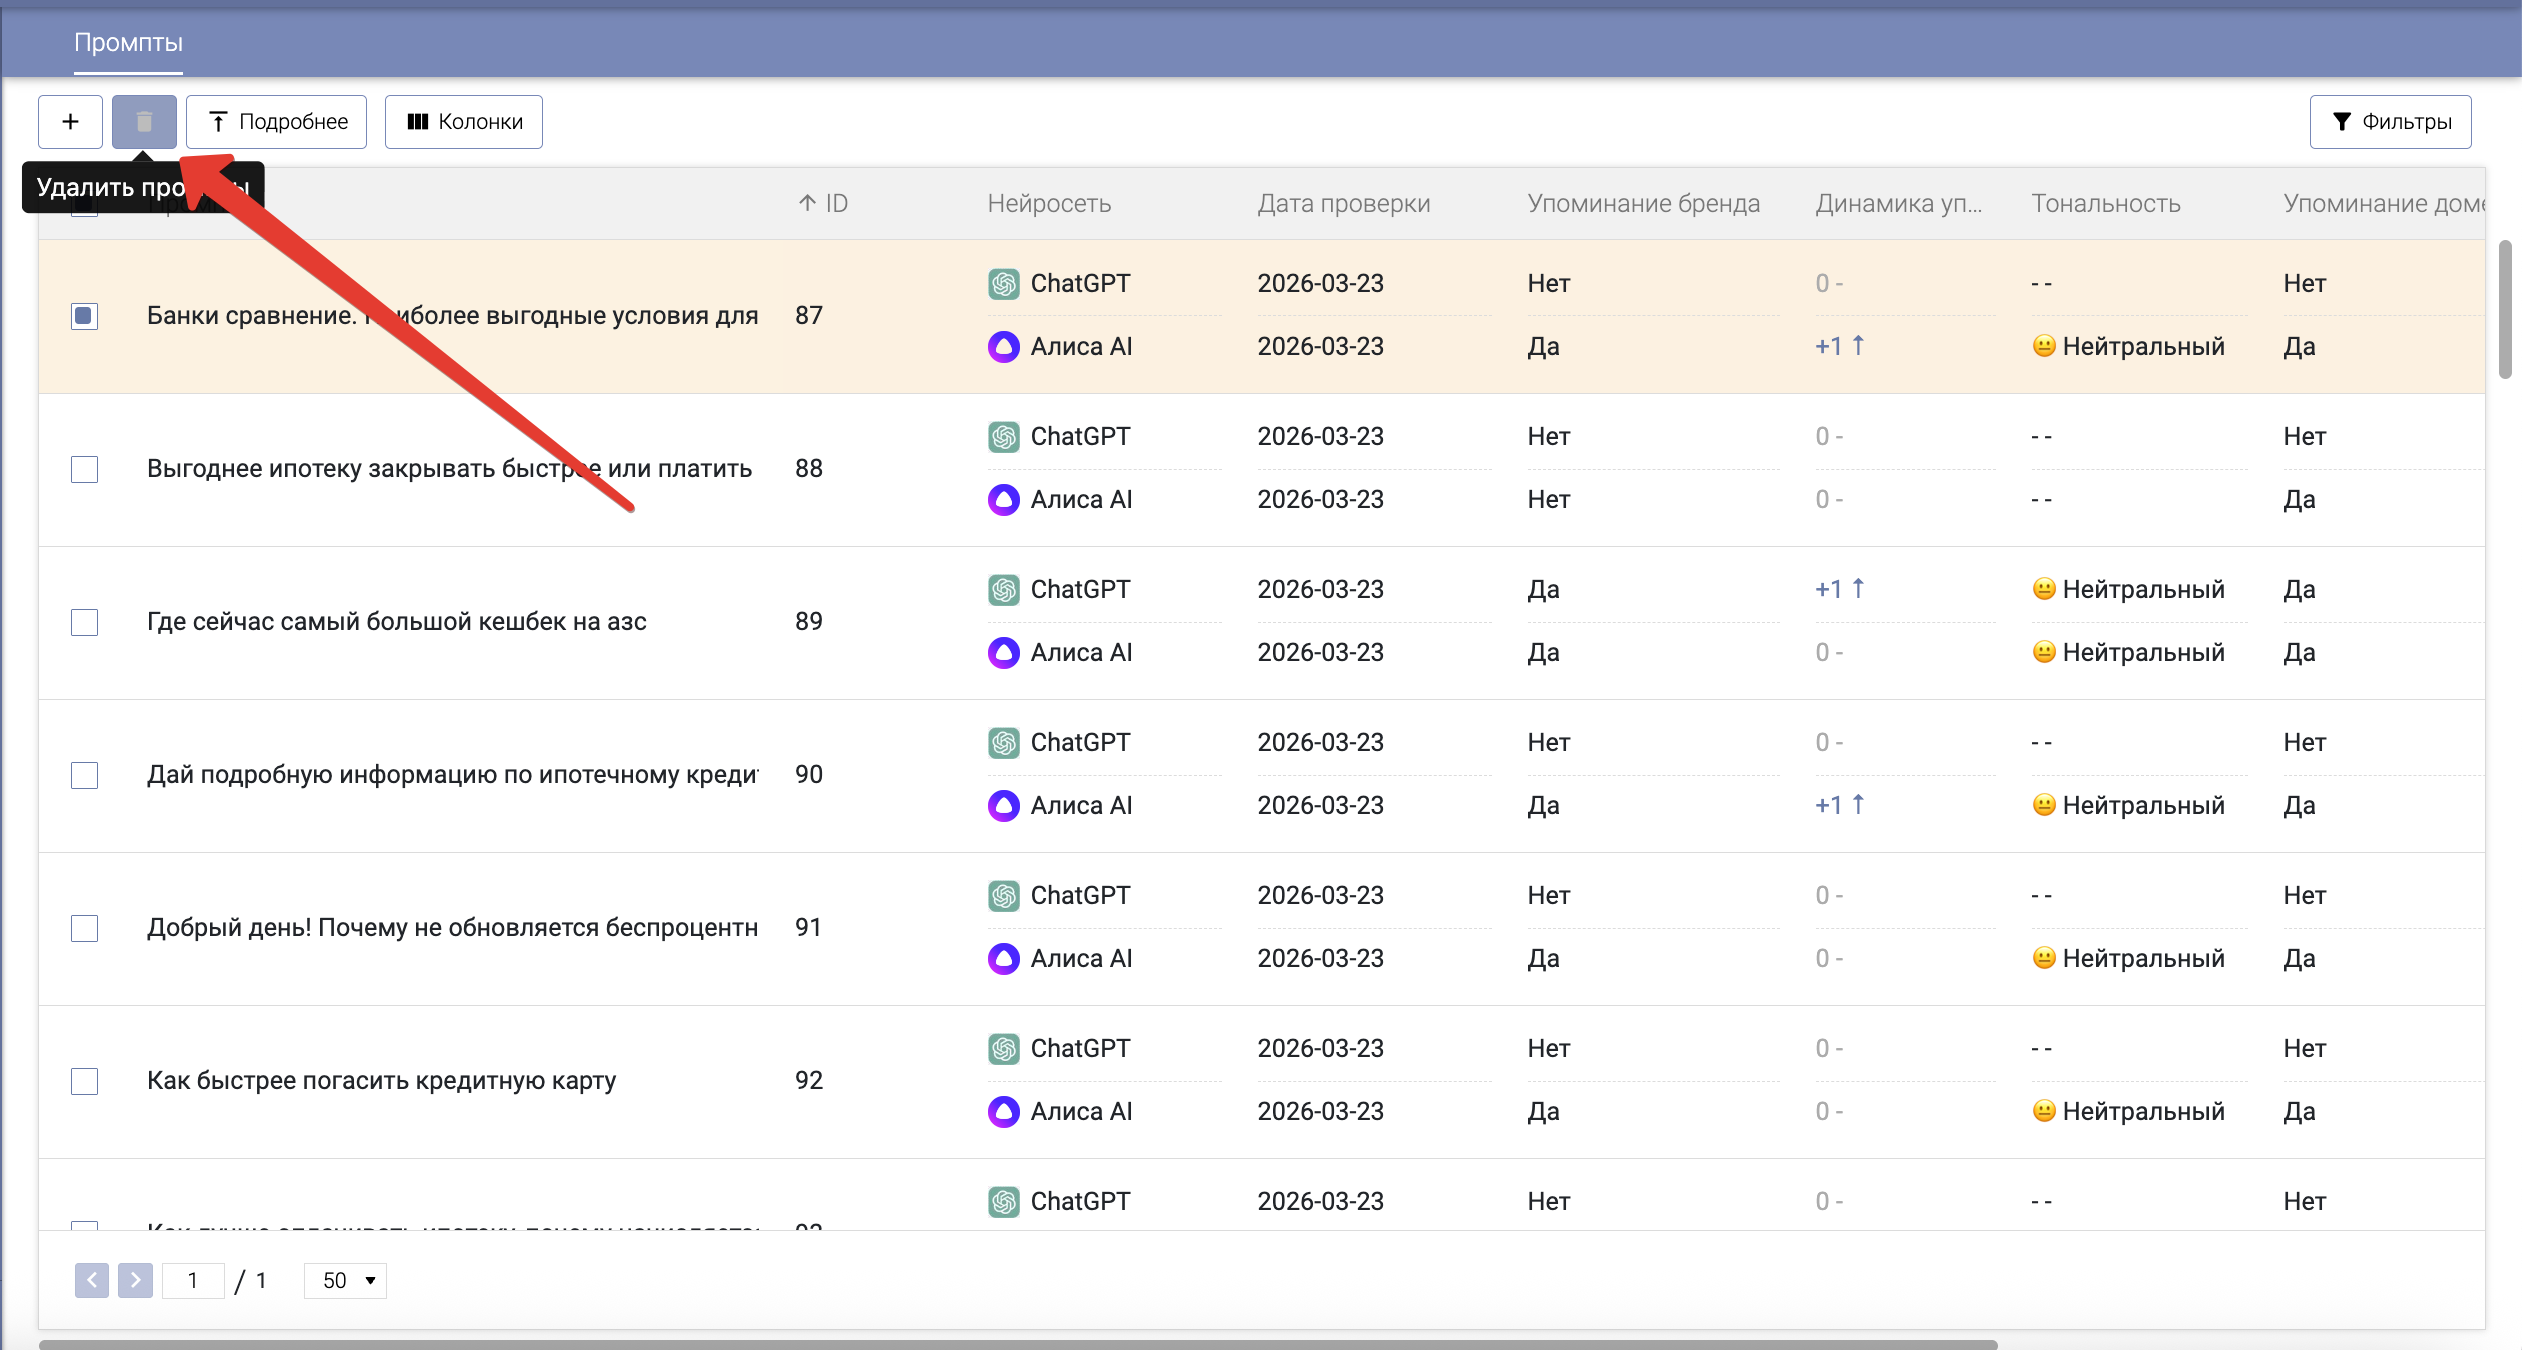The image size is (2522, 1350).
Task: Click Алиса AI icon in row 88
Action: (x=1003, y=499)
